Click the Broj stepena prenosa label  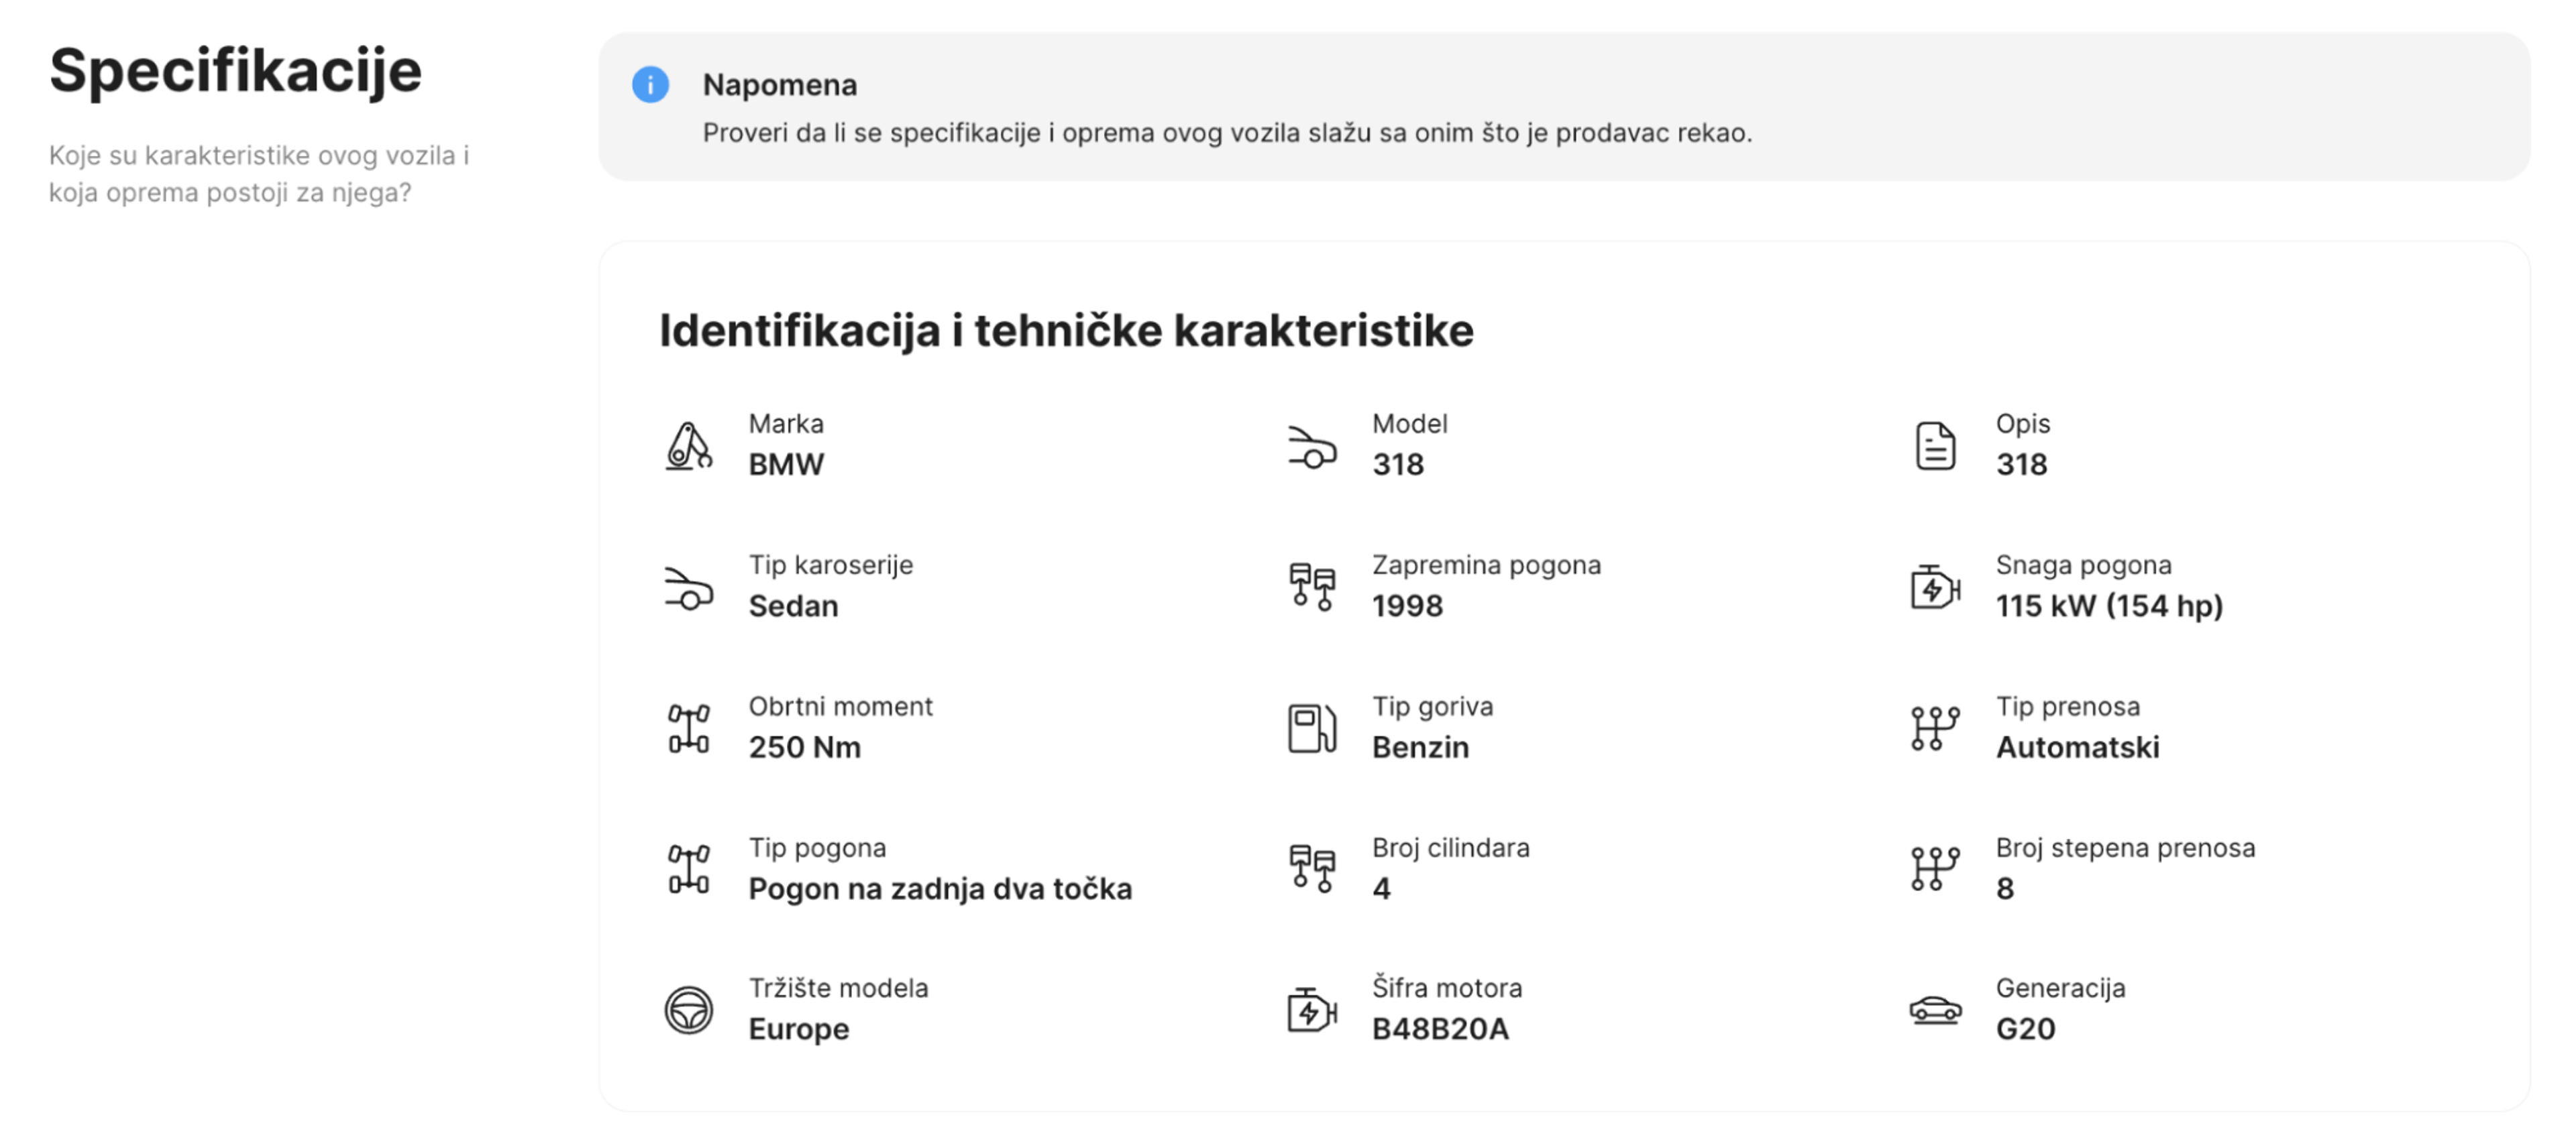pyautogui.click(x=2125, y=848)
